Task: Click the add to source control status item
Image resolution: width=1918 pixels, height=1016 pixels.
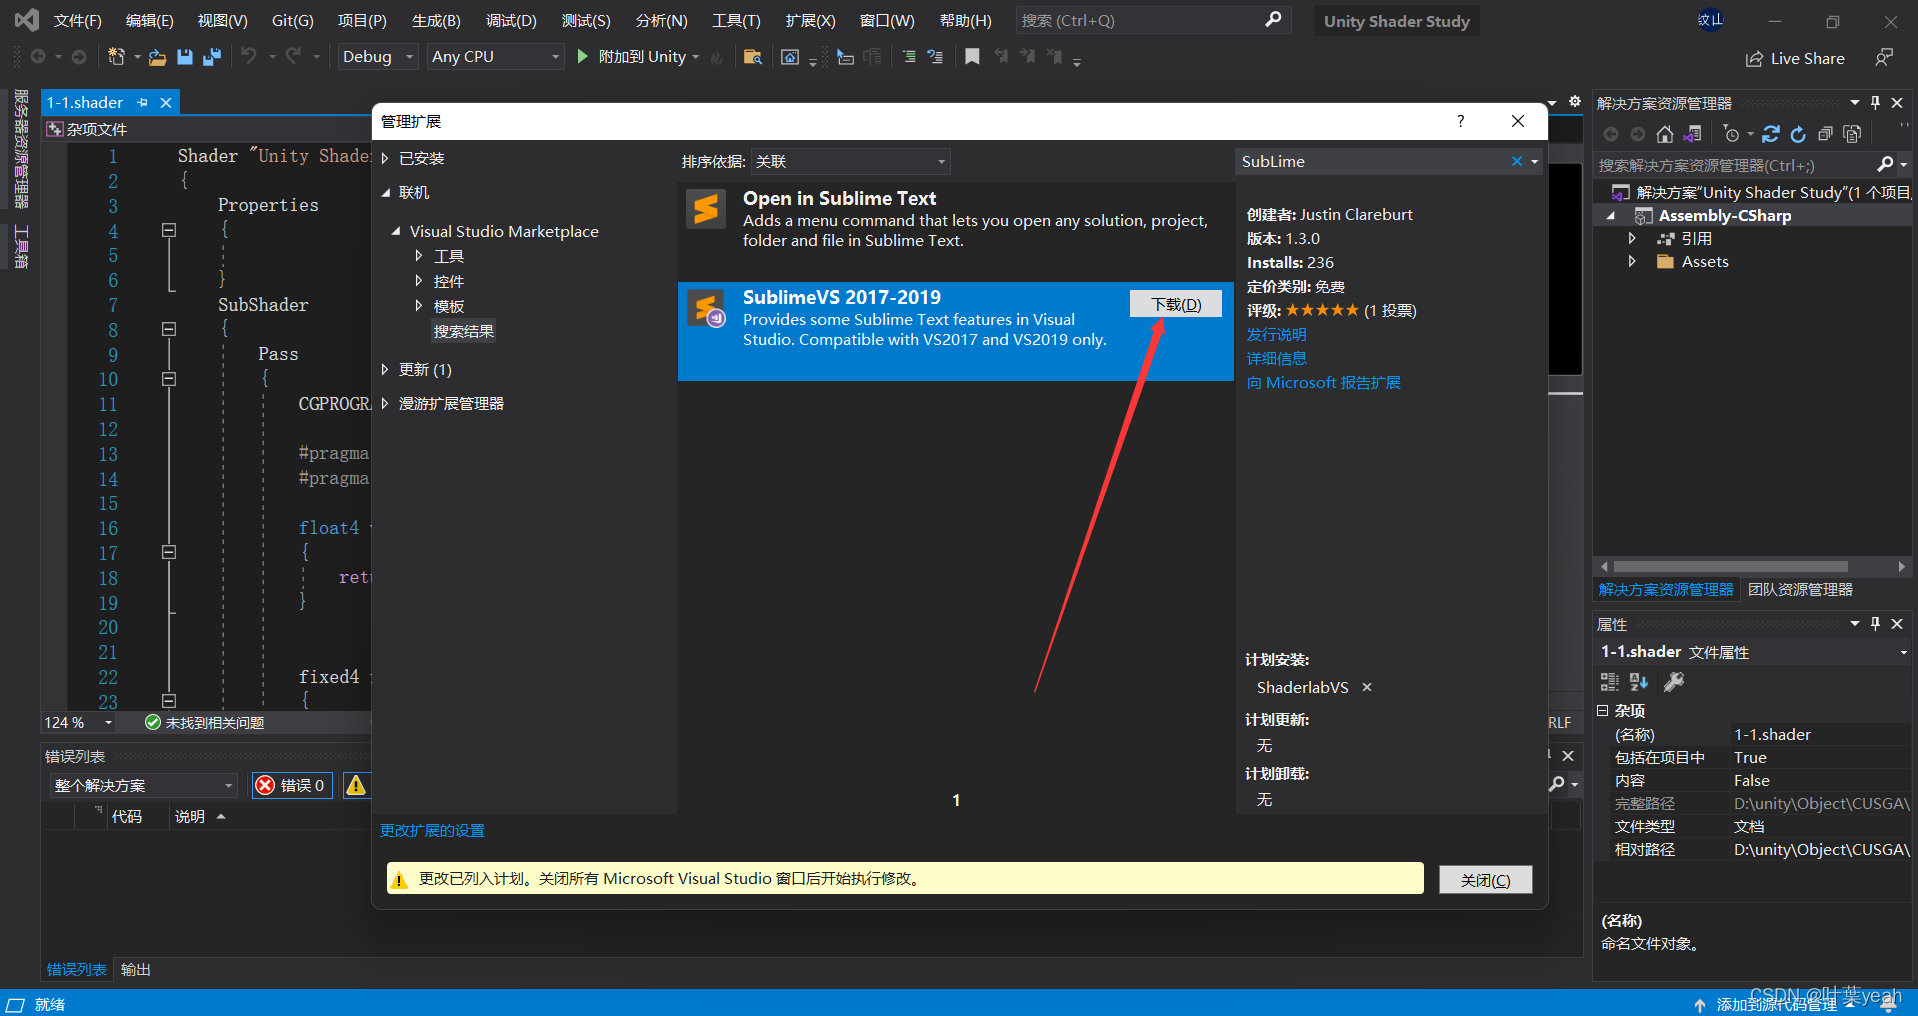Action: [x=1776, y=1004]
